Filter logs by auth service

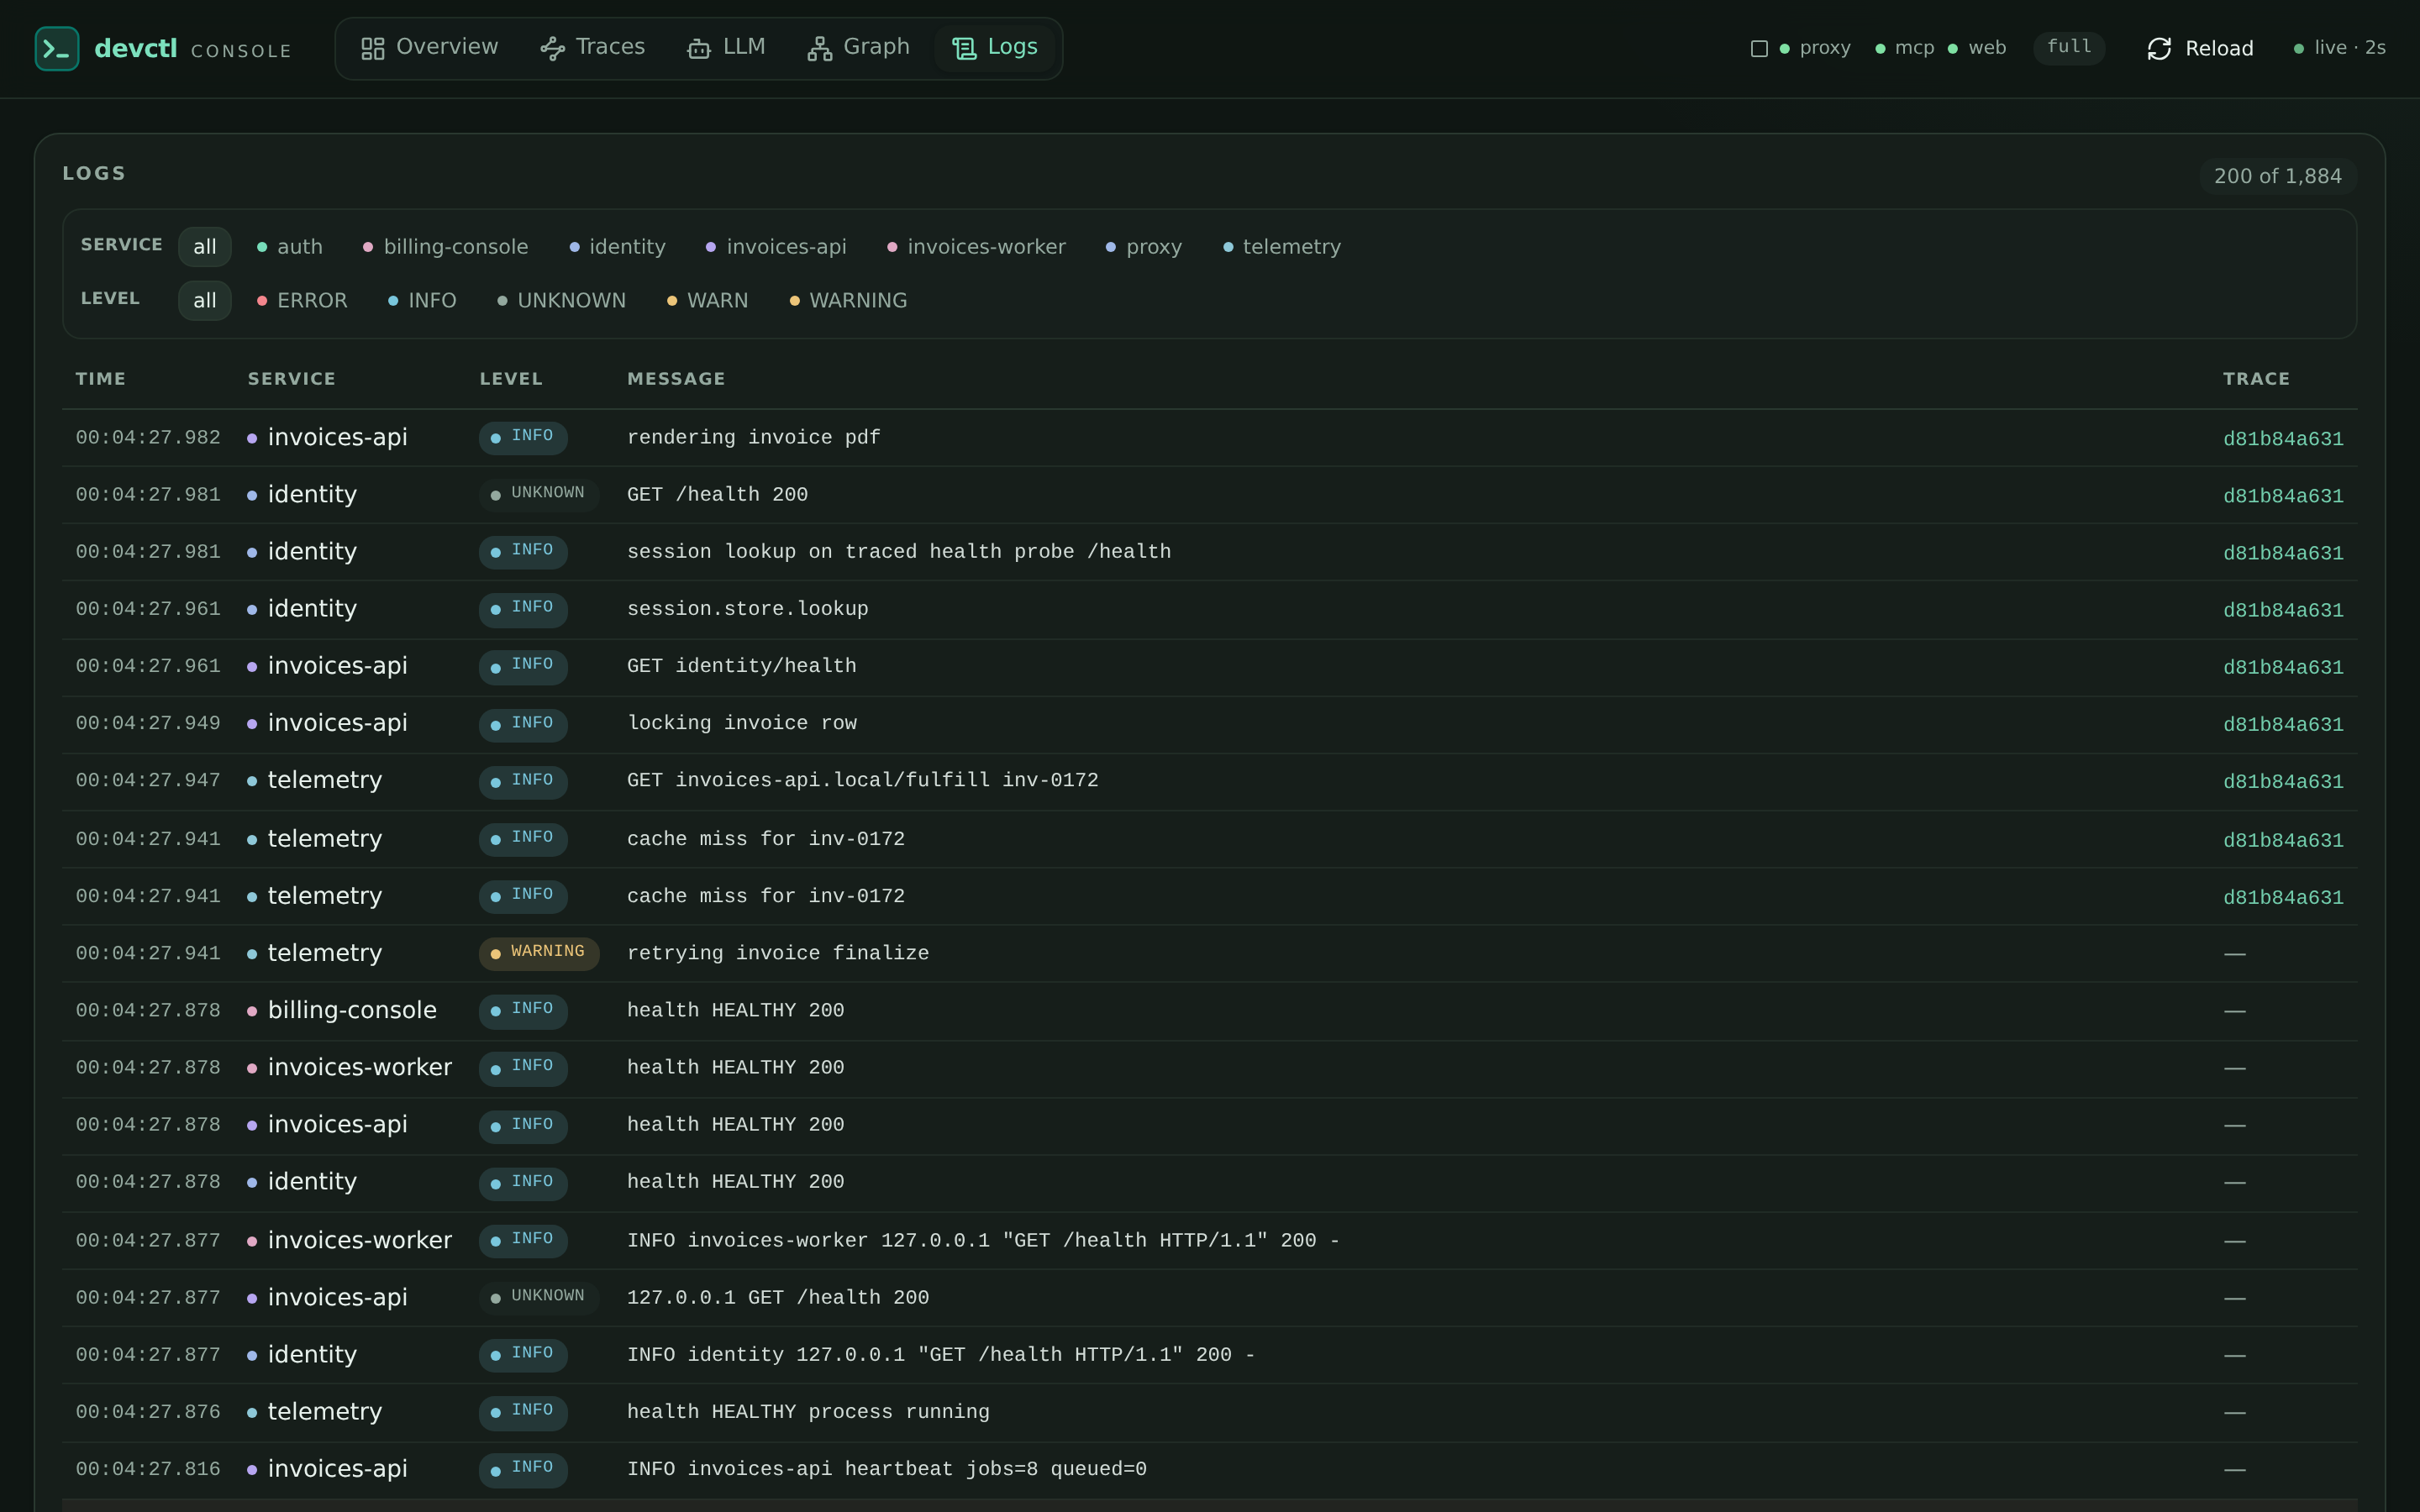point(290,247)
